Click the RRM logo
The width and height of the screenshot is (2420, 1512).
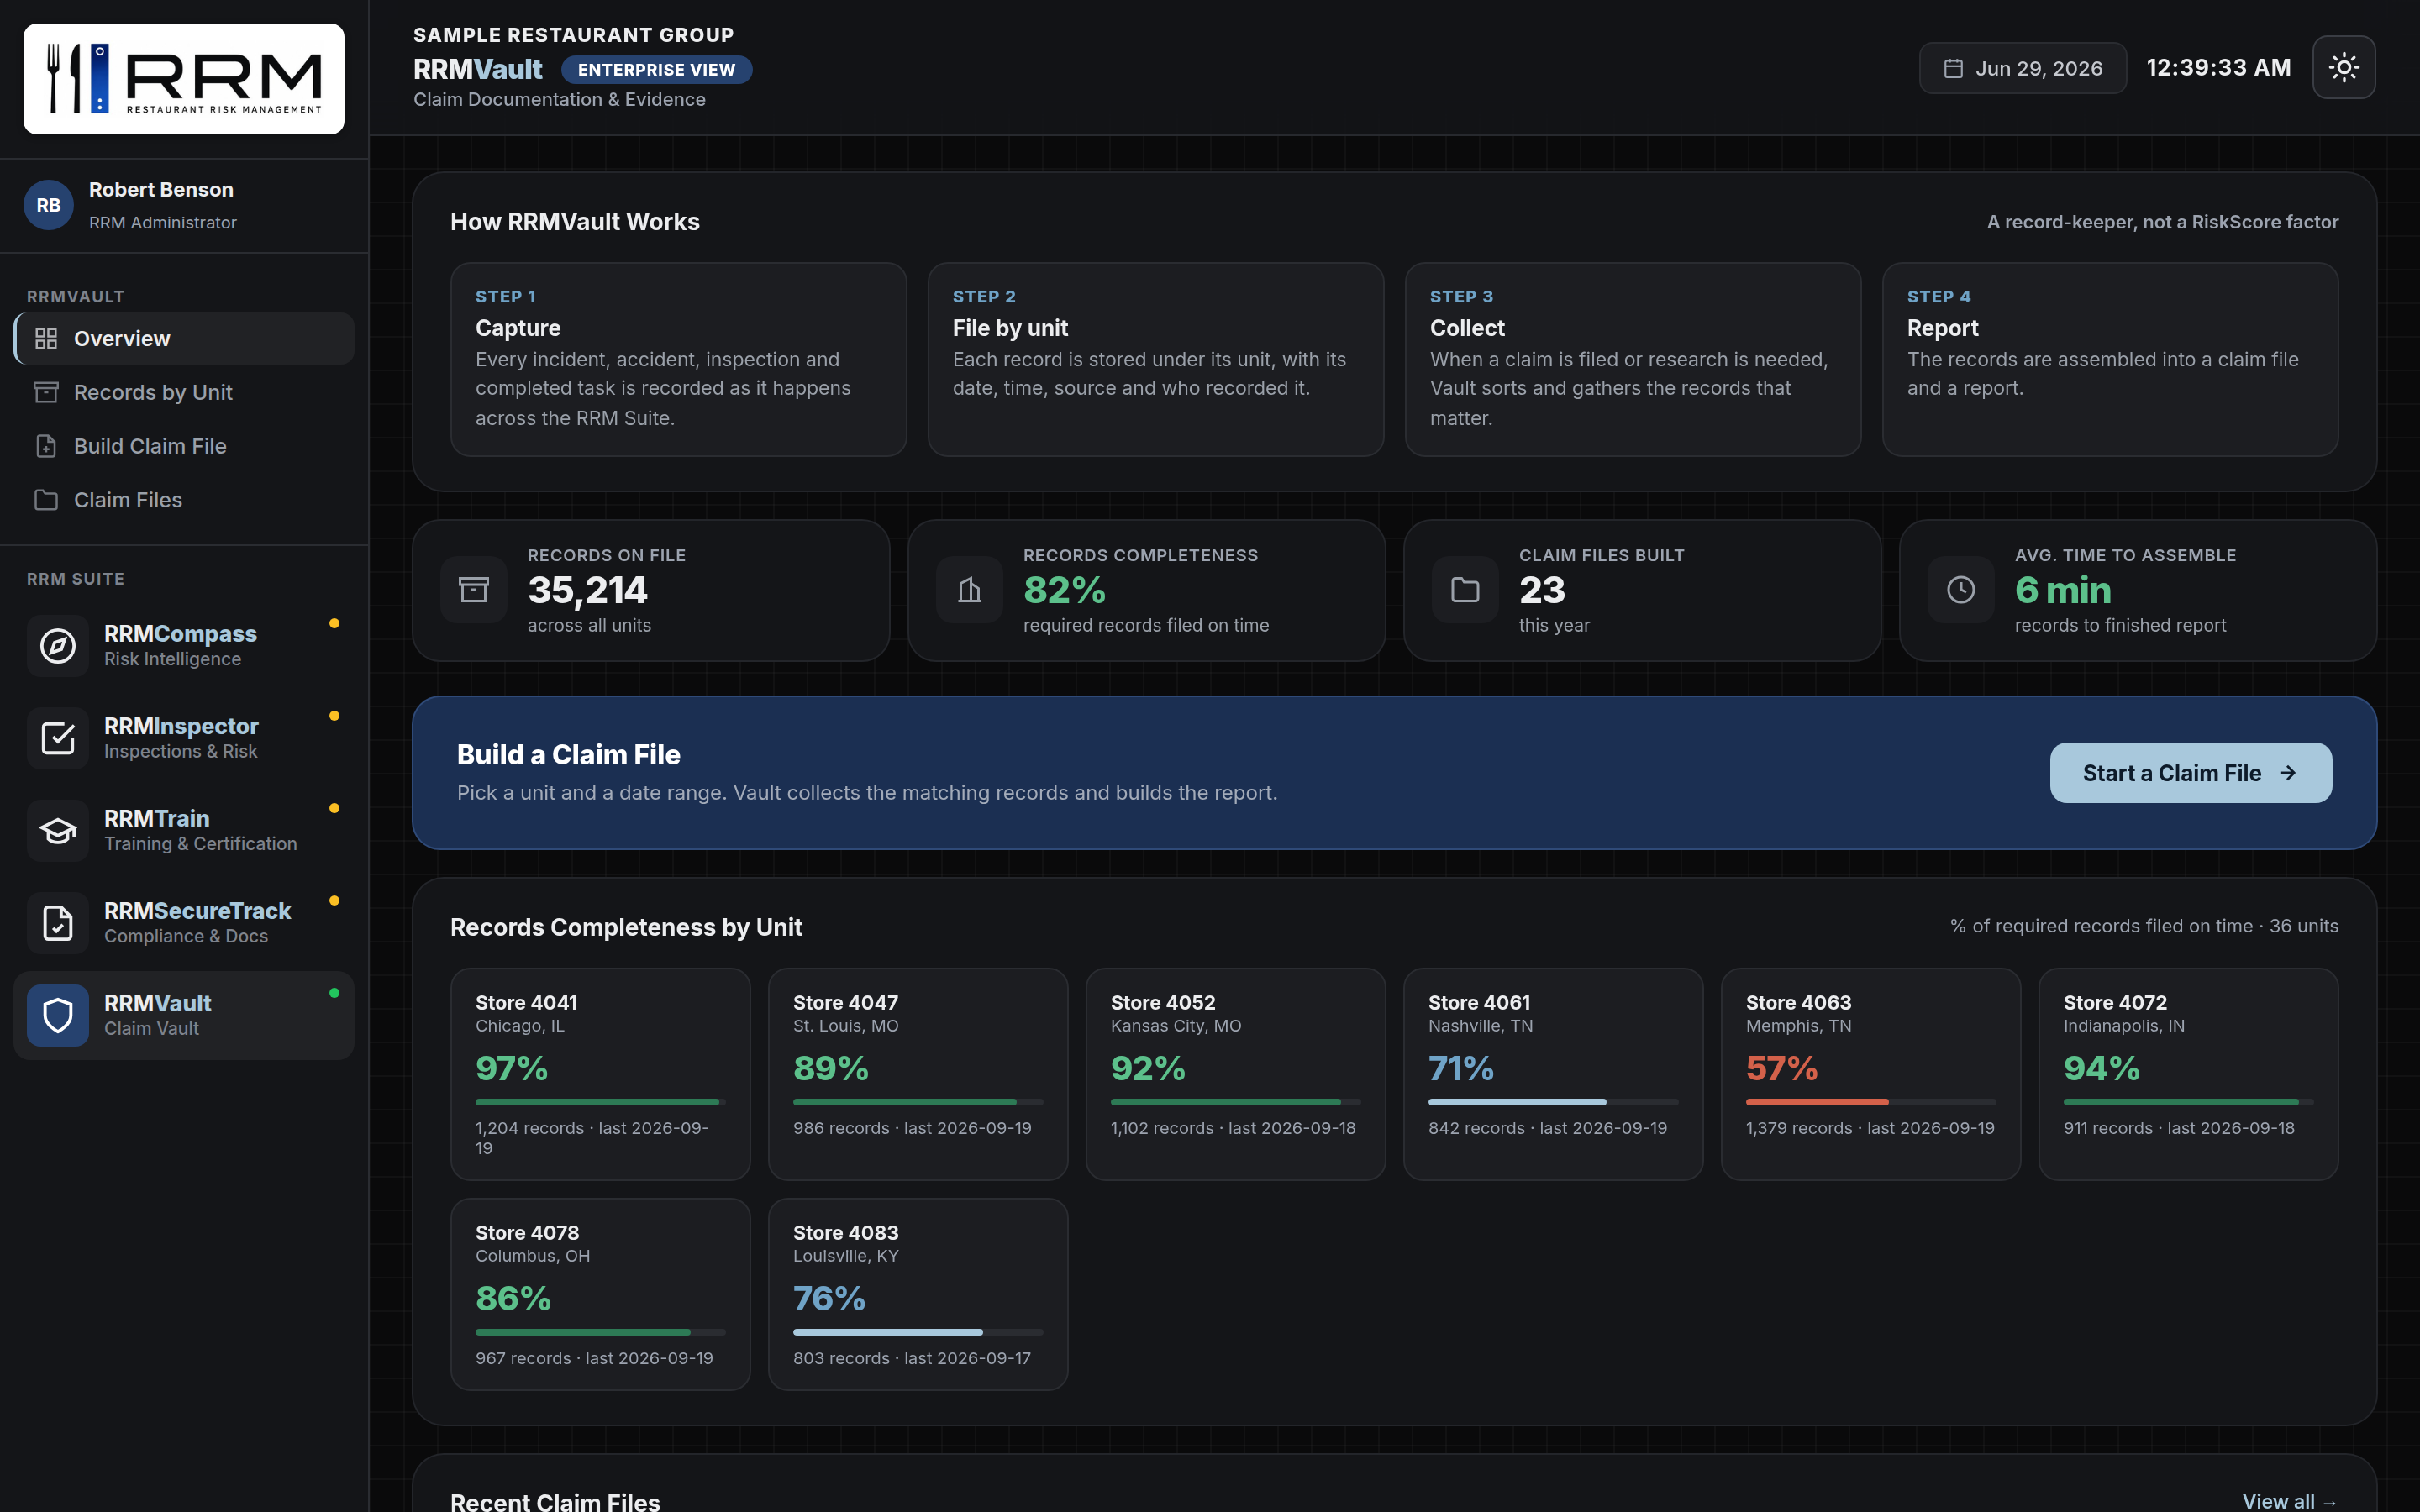point(184,79)
